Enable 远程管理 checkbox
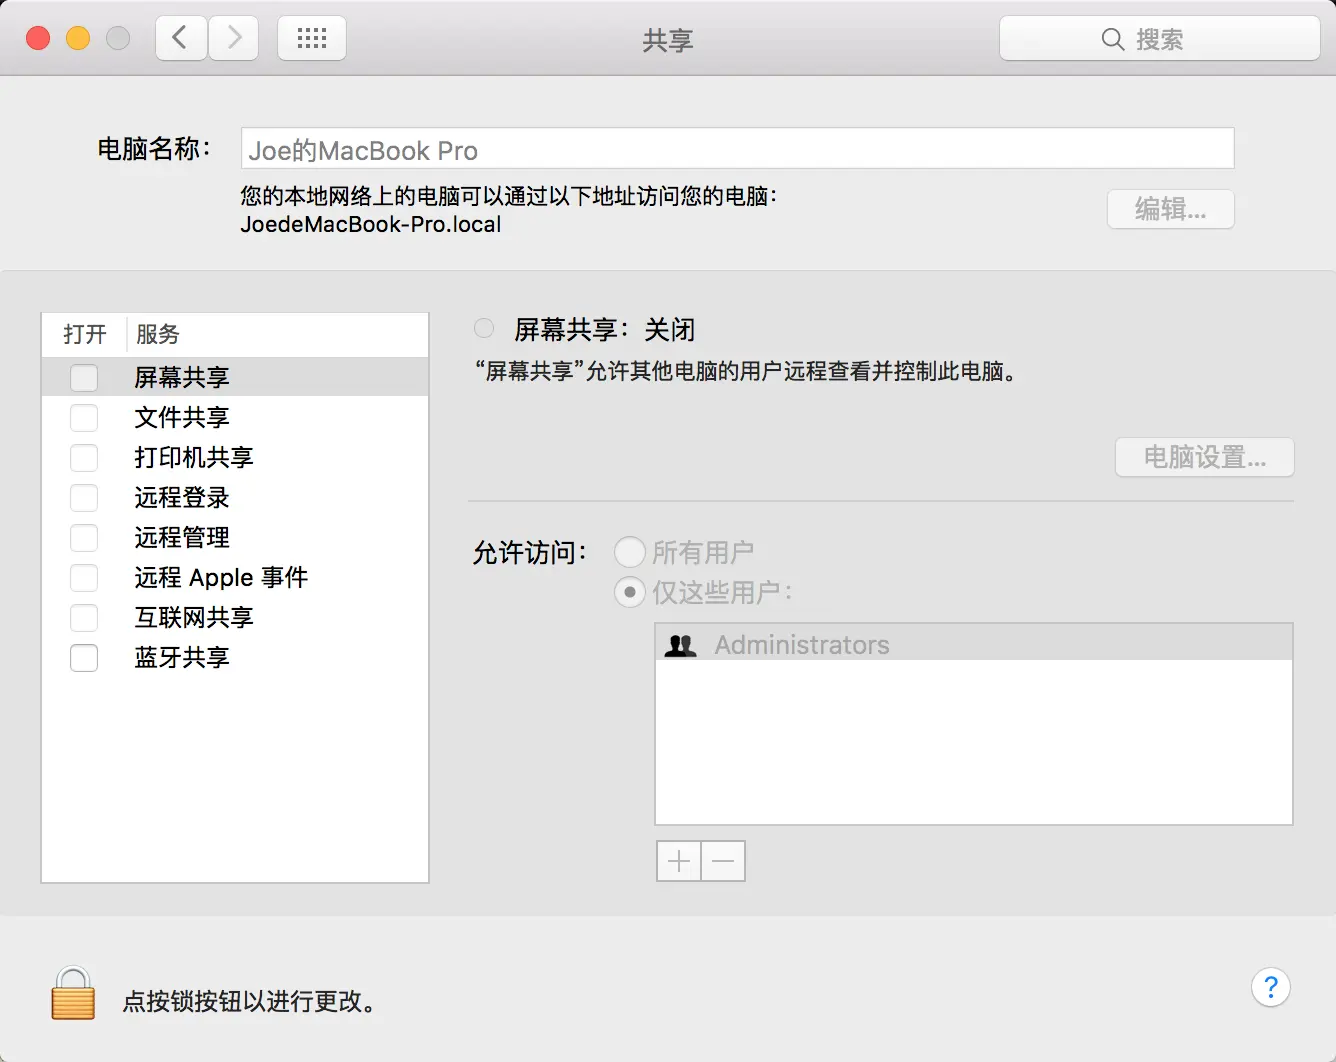The height and width of the screenshot is (1062, 1336). point(84,537)
